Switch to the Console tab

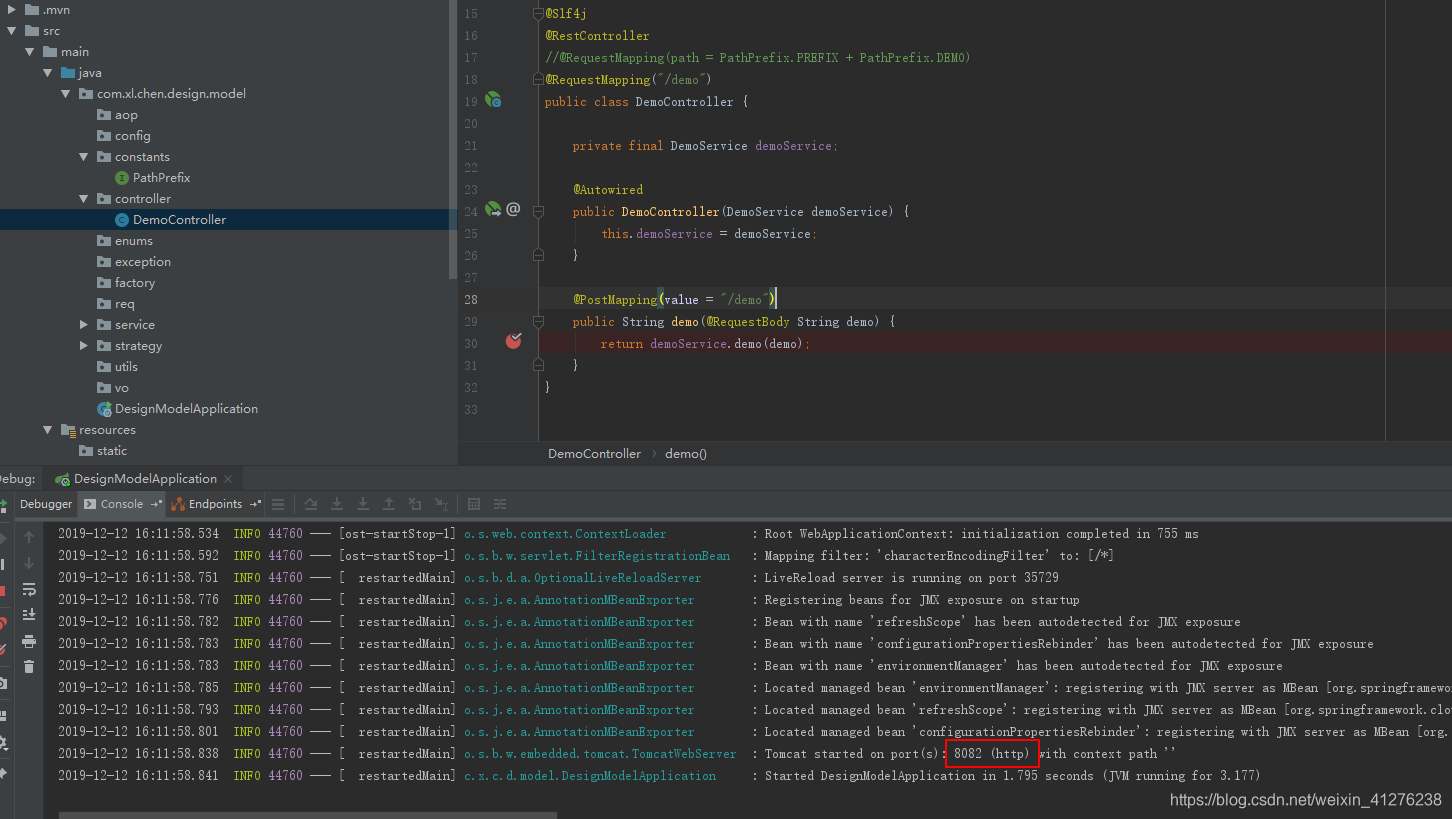[x=122, y=504]
